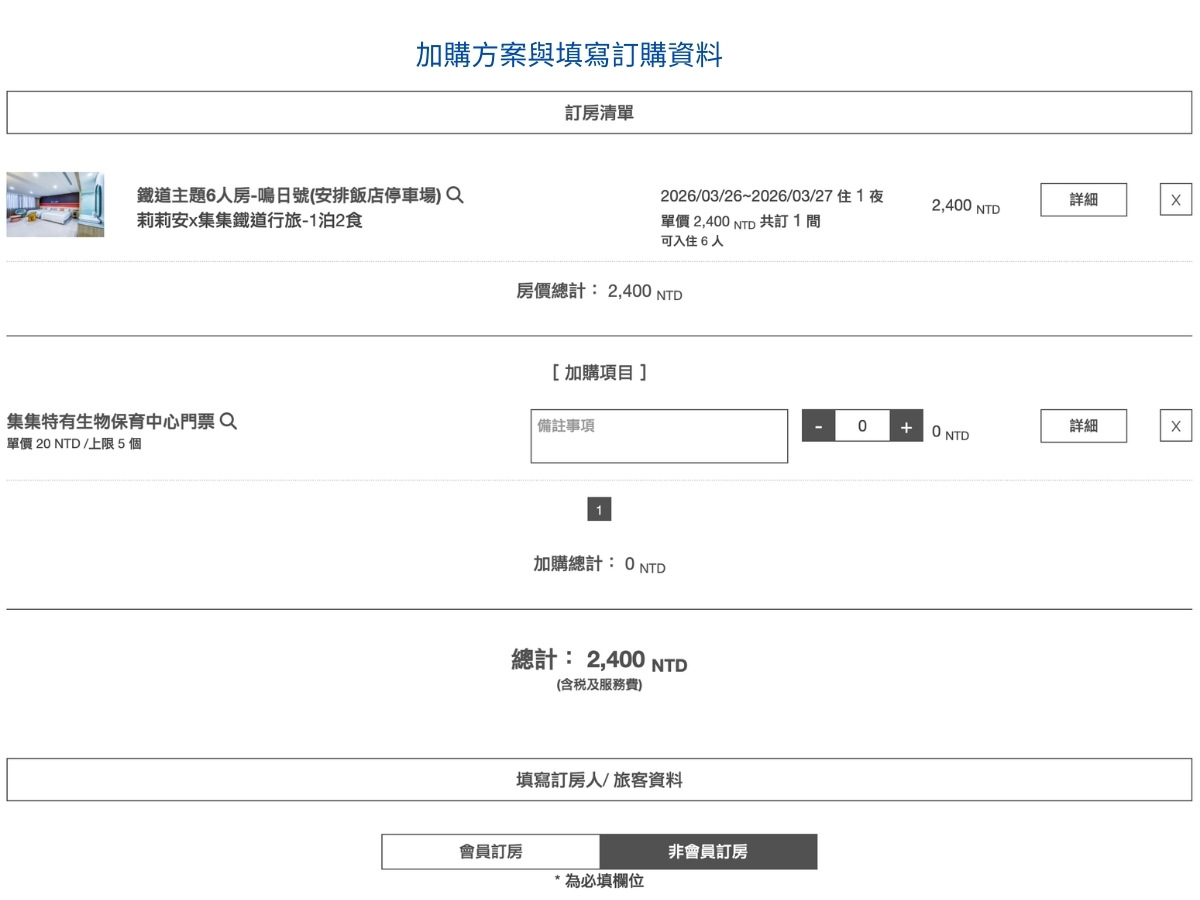
Task: Remove the conservation center ticket add-on via X
Action: tap(1175, 425)
